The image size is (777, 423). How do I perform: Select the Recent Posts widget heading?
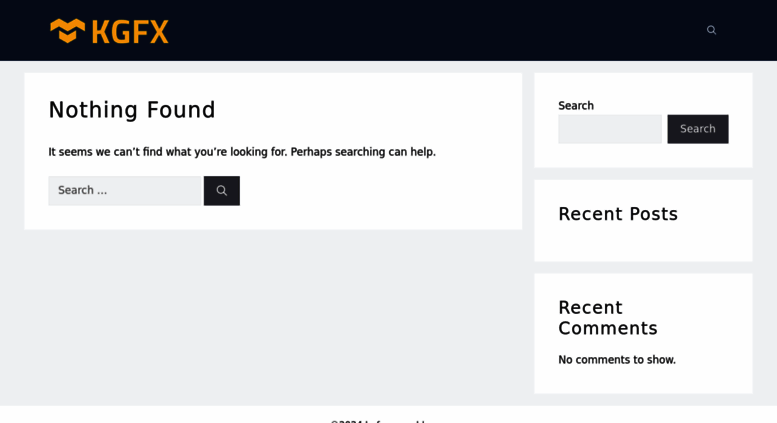click(x=618, y=214)
